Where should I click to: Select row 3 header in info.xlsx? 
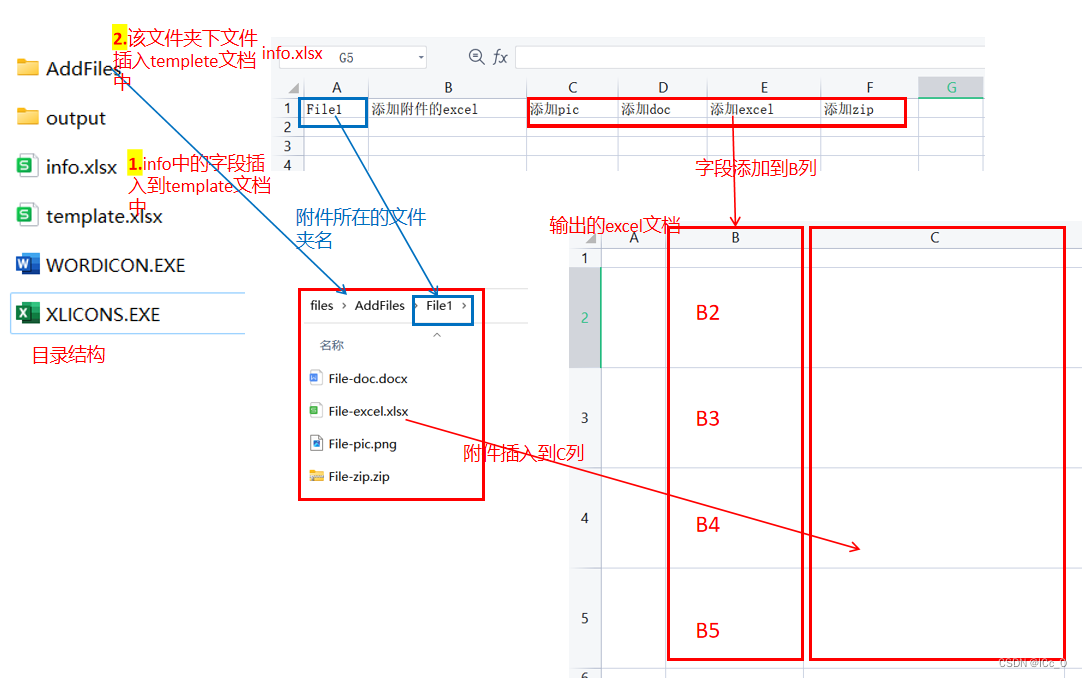tap(287, 146)
